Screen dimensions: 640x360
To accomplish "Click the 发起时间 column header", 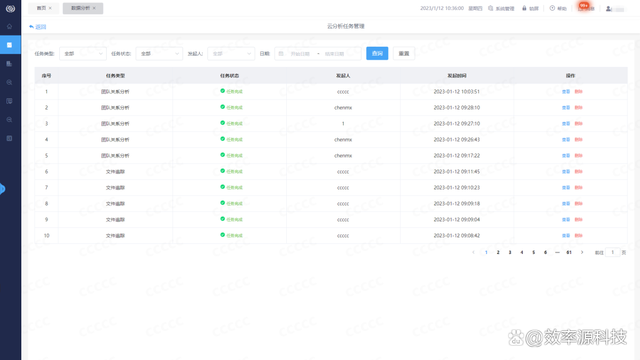I will 457,76.
